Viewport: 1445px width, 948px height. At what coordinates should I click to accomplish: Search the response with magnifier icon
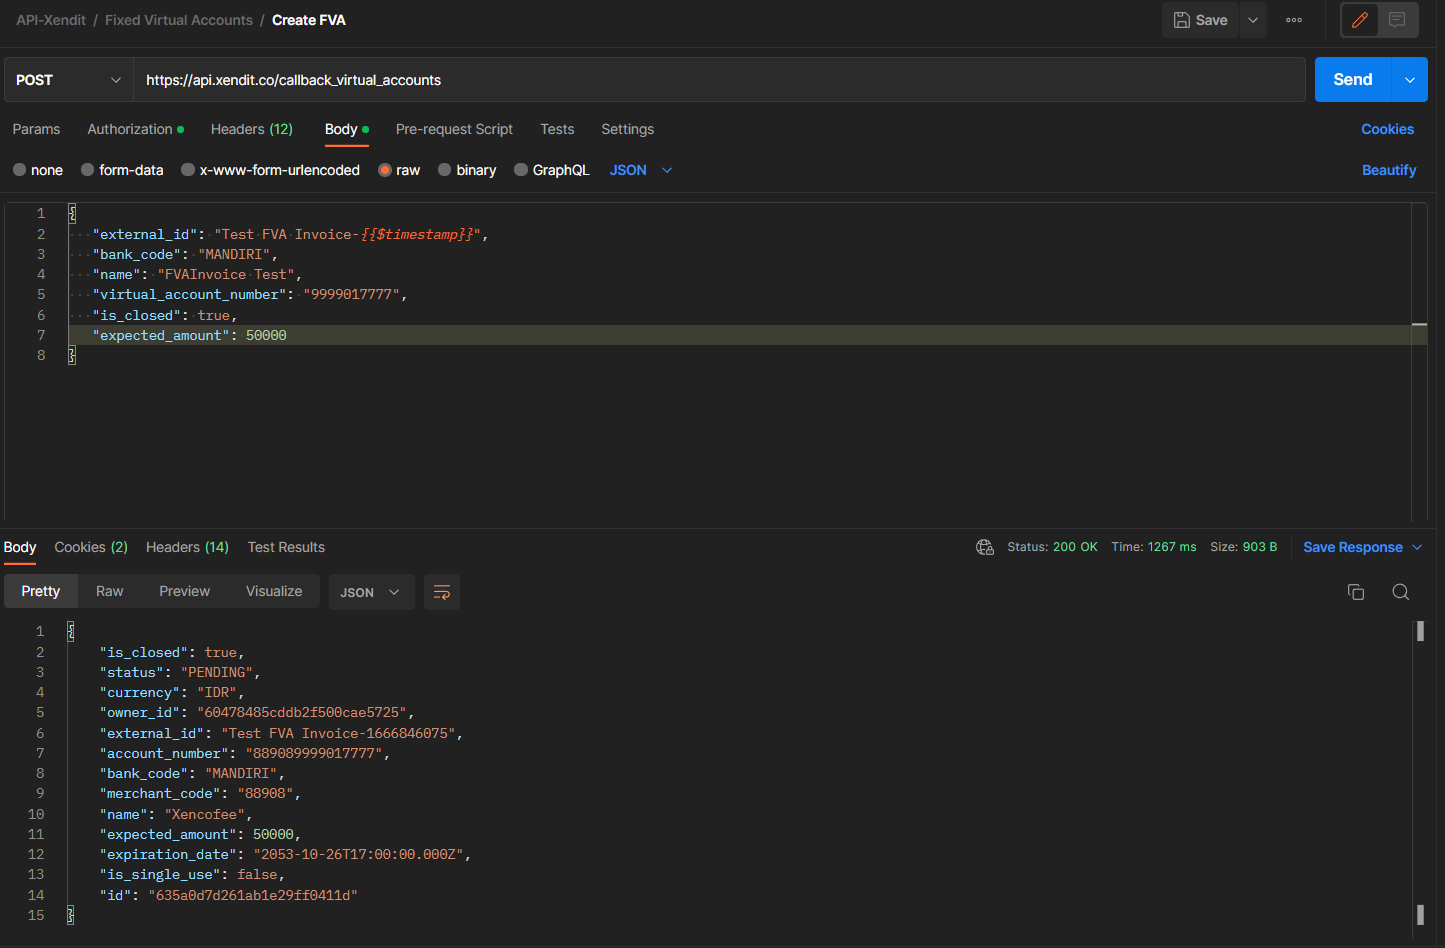click(x=1400, y=592)
